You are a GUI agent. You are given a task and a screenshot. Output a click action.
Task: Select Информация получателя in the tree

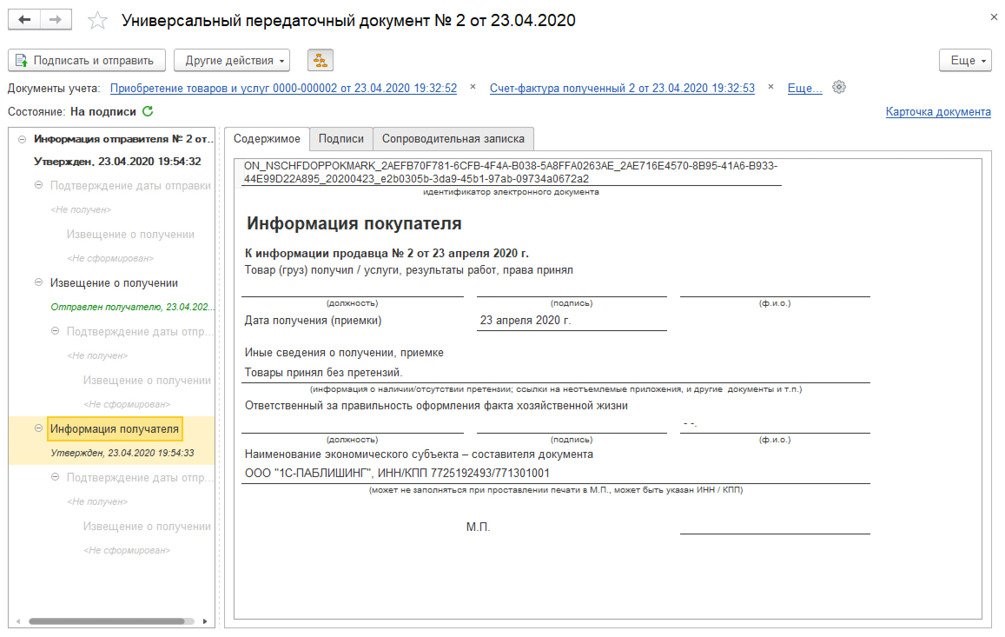click(x=114, y=429)
